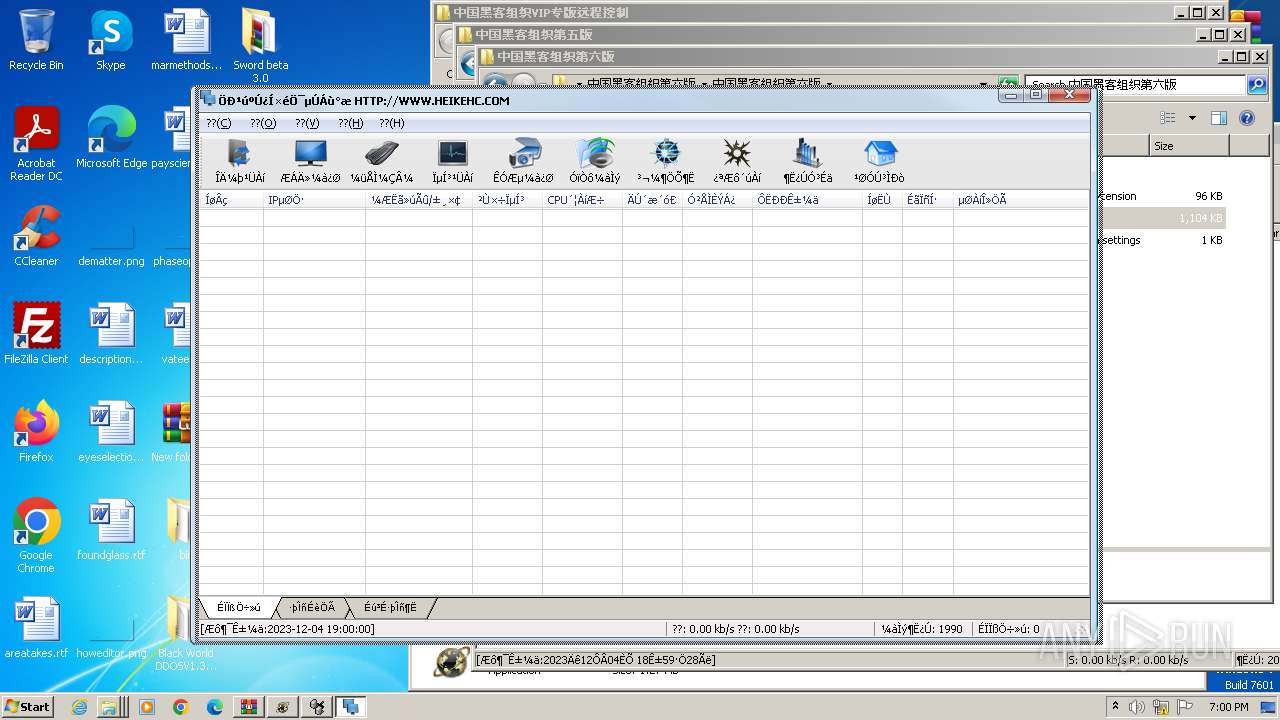Image resolution: width=1280 pixels, height=720 pixels.
Task: Open the Skype desktop shortcut
Action: click(x=111, y=40)
